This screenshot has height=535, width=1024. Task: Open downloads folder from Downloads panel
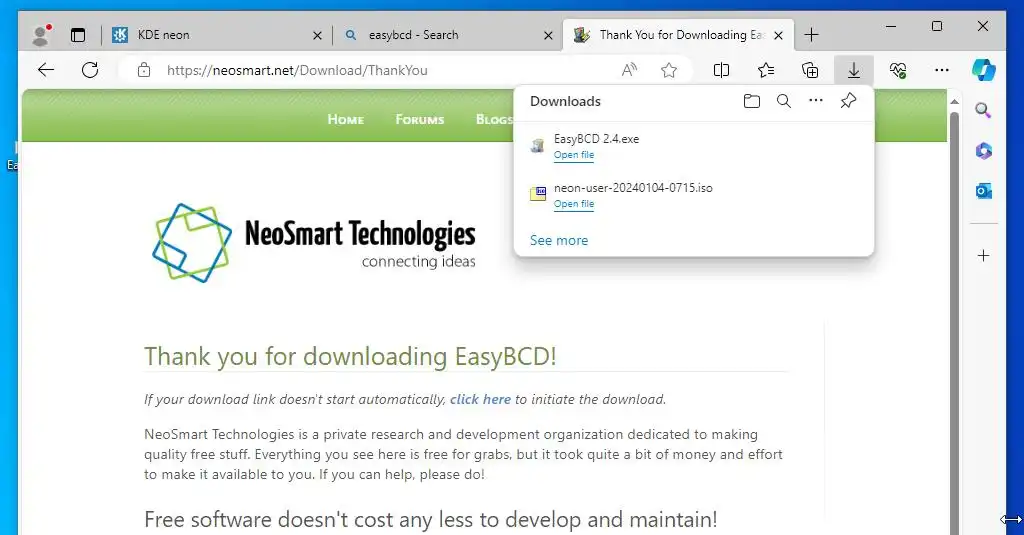tap(752, 101)
